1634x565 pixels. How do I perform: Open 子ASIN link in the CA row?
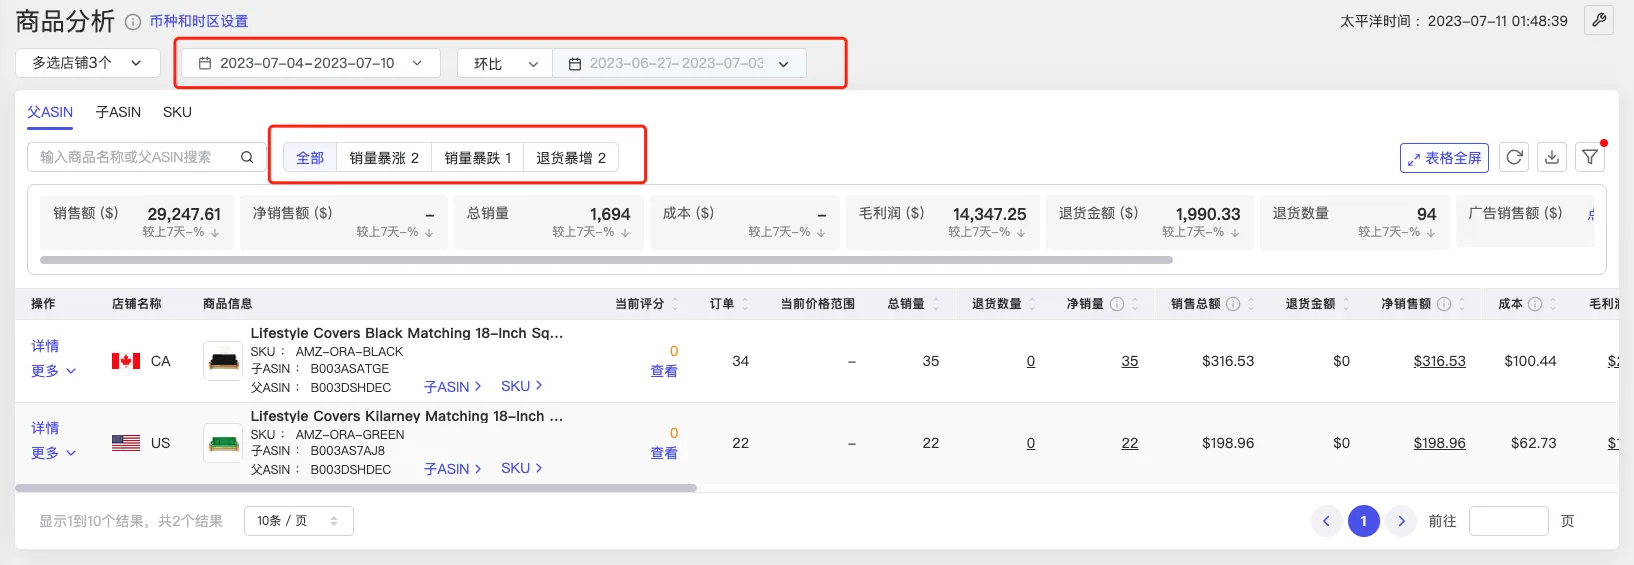453,386
